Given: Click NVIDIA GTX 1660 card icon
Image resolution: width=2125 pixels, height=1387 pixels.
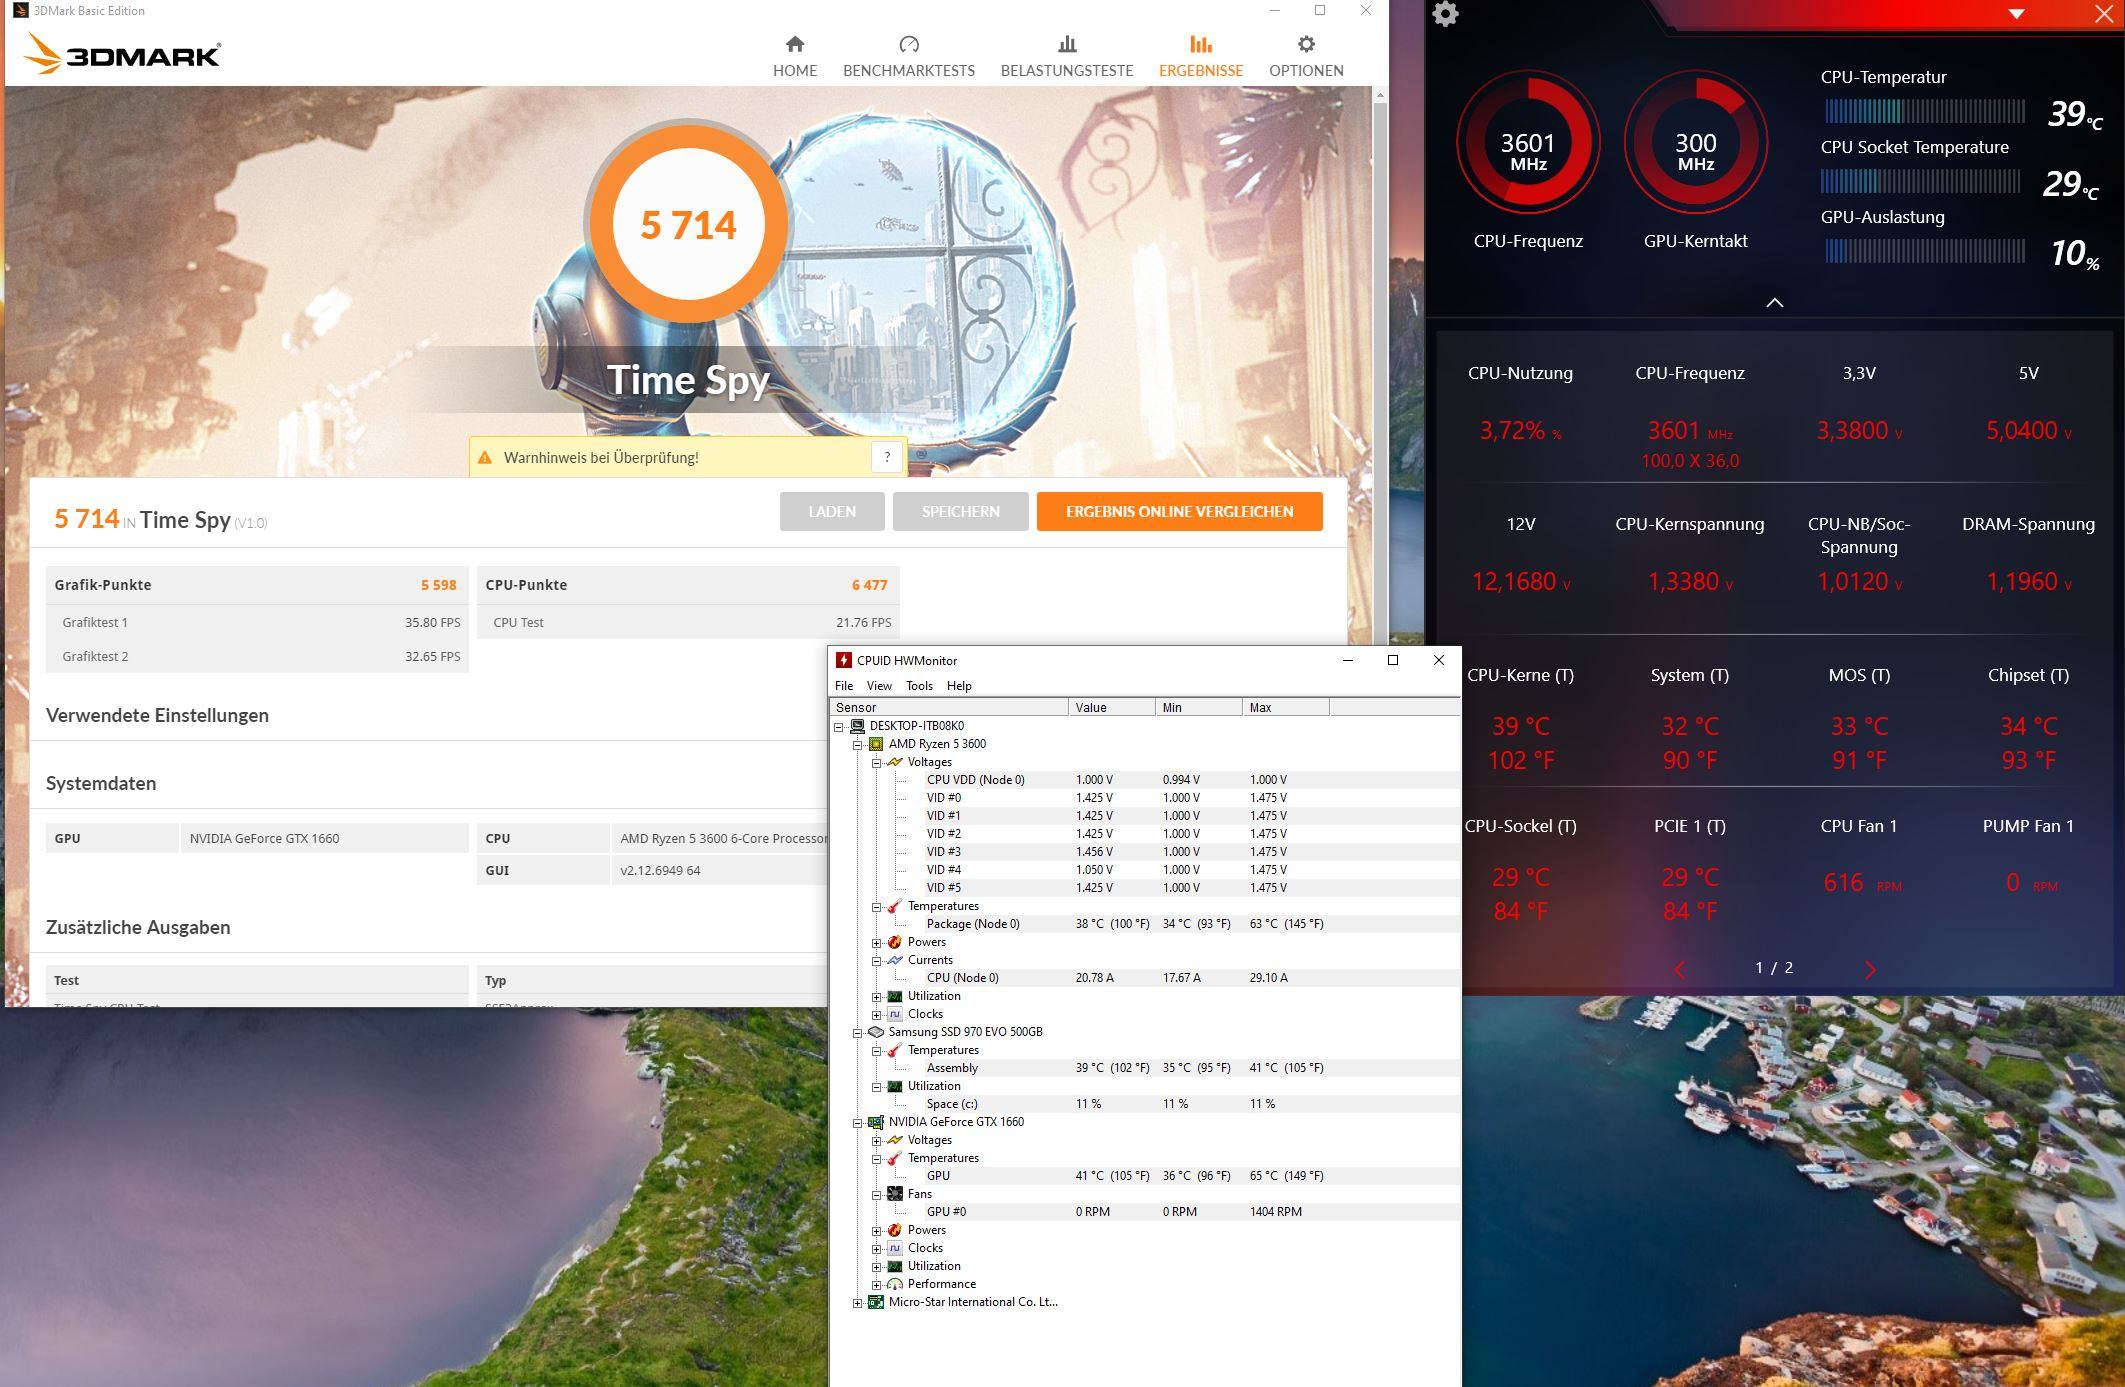Looking at the screenshot, I should pyautogui.click(x=876, y=1122).
